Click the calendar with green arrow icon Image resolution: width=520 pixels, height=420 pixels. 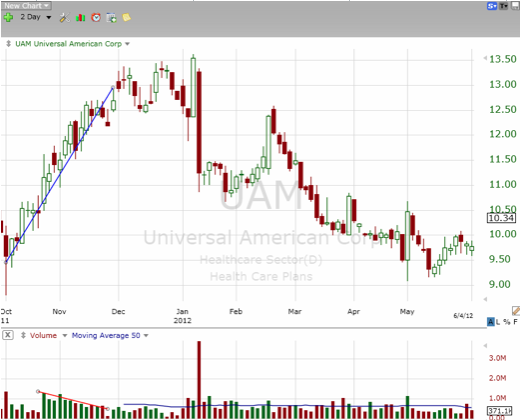point(111,18)
